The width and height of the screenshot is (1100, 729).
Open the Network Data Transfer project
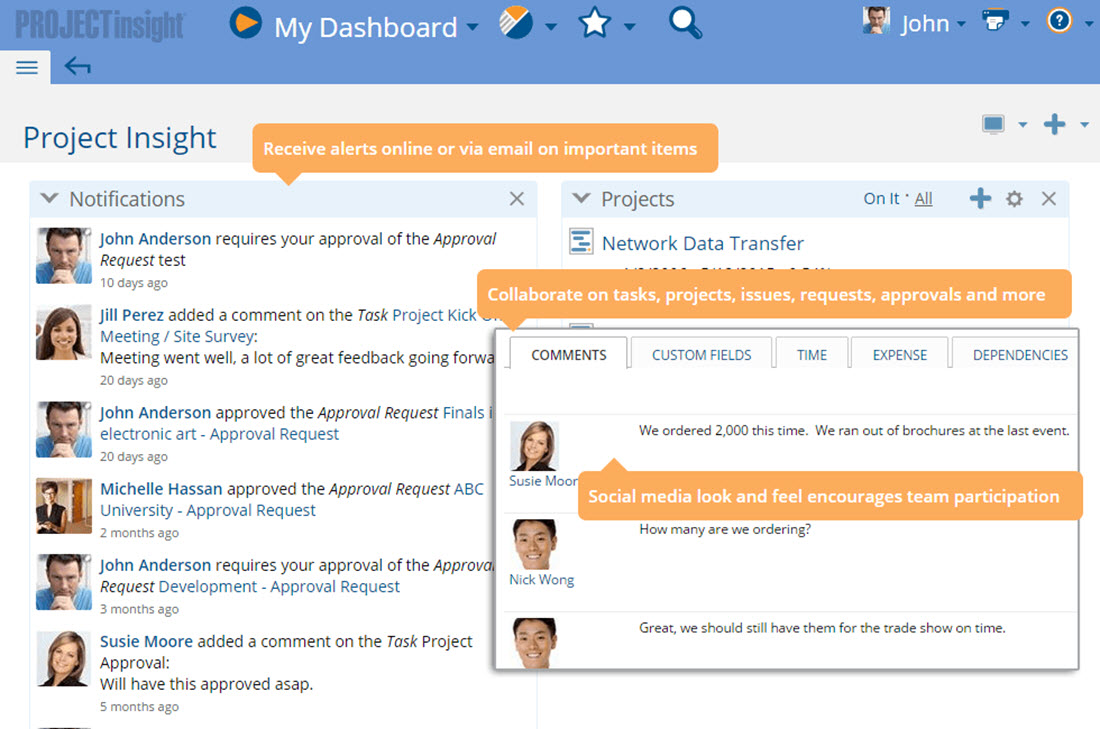703,243
